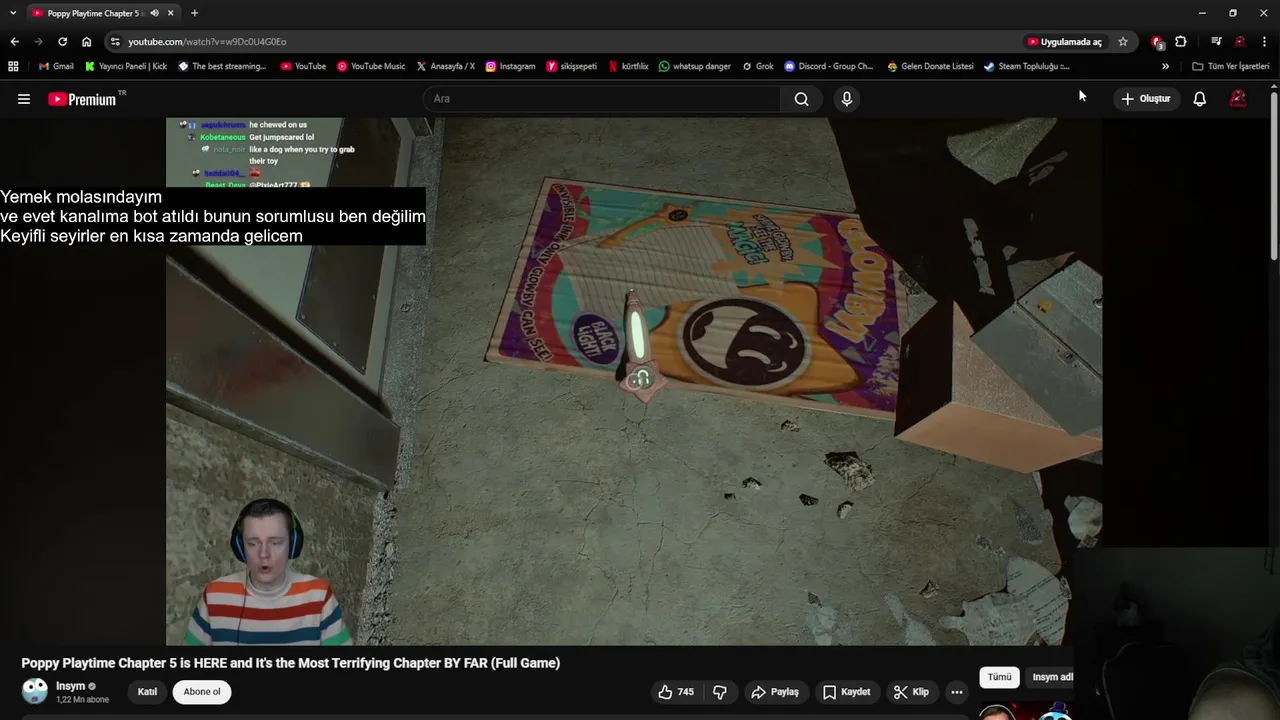Open Gelen Donate Listesi bookmark
This screenshot has width=1280, height=720.
pyautogui.click(x=930, y=66)
